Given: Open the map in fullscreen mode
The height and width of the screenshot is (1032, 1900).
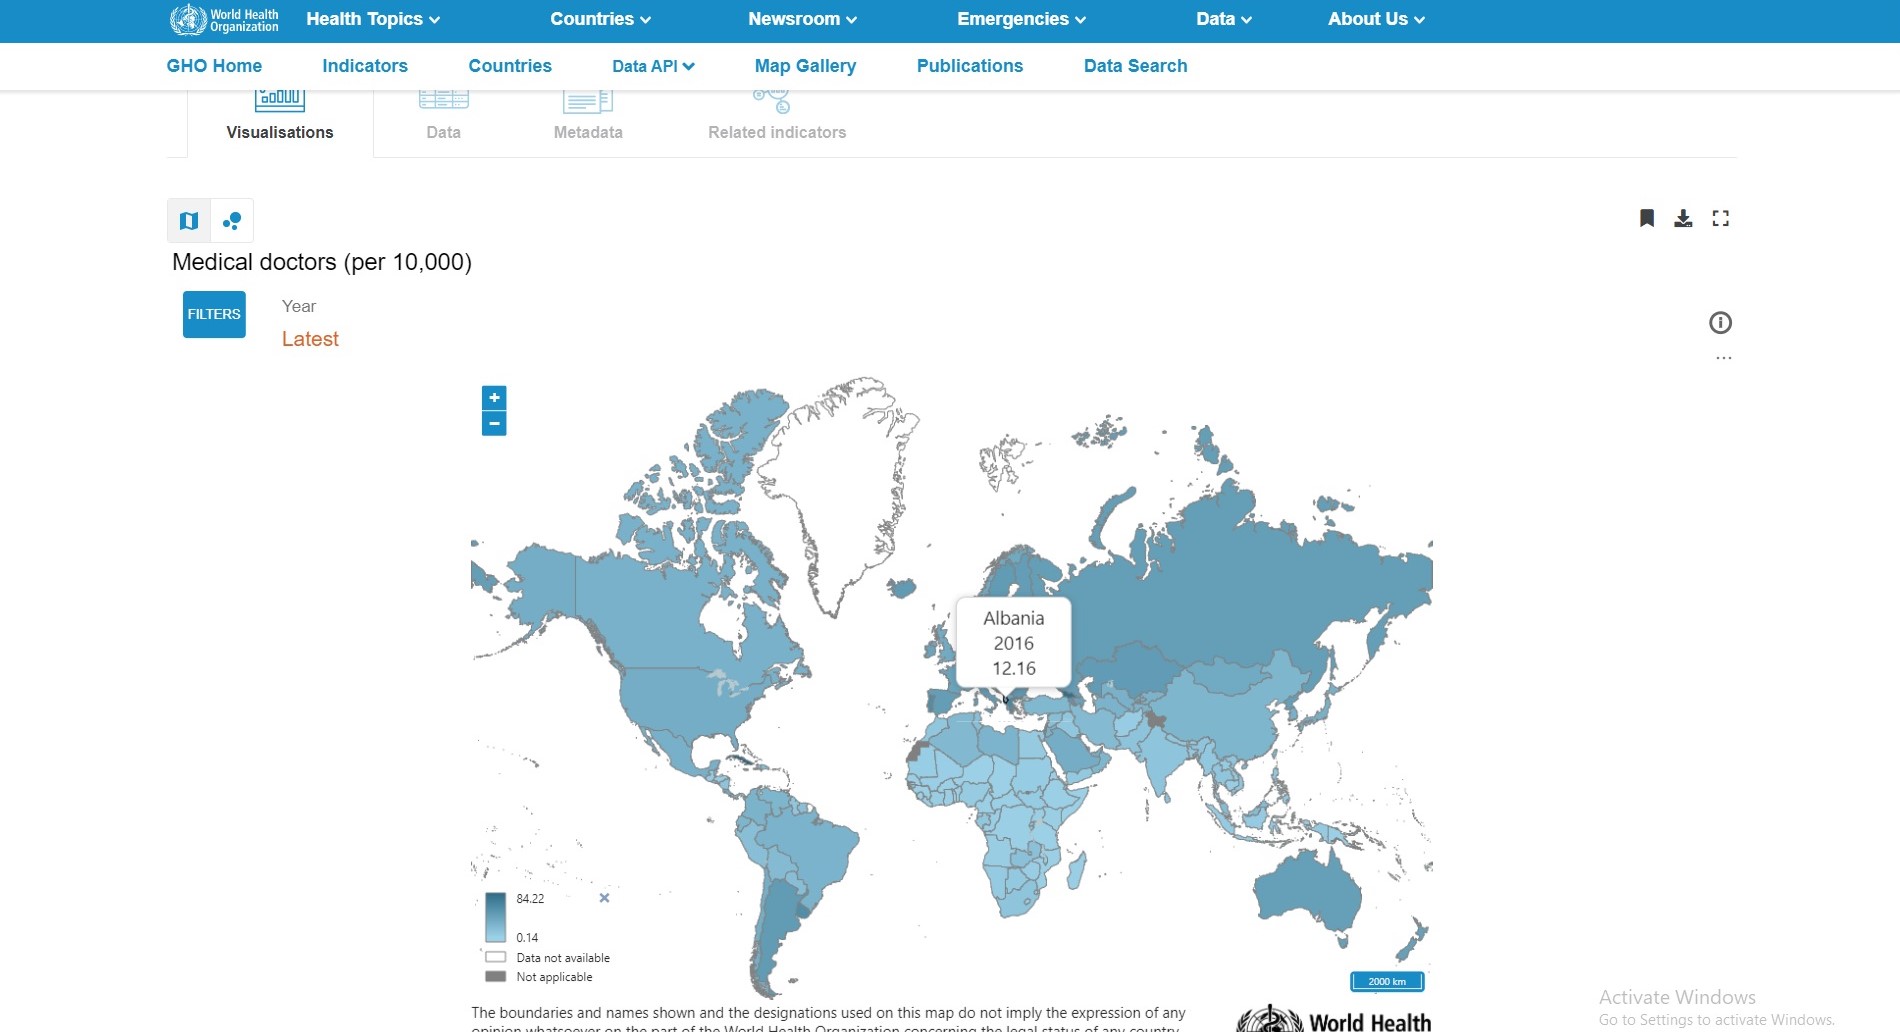Looking at the screenshot, I should tap(1721, 218).
